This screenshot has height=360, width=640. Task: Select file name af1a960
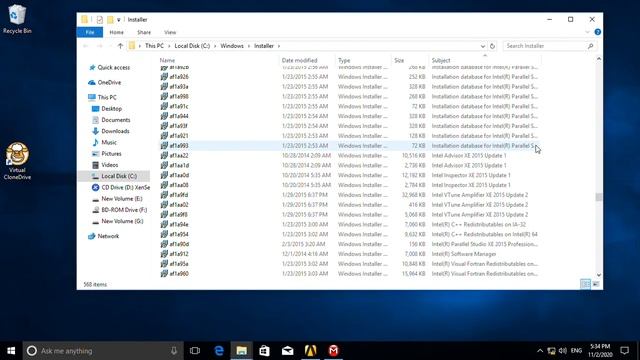[179, 274]
